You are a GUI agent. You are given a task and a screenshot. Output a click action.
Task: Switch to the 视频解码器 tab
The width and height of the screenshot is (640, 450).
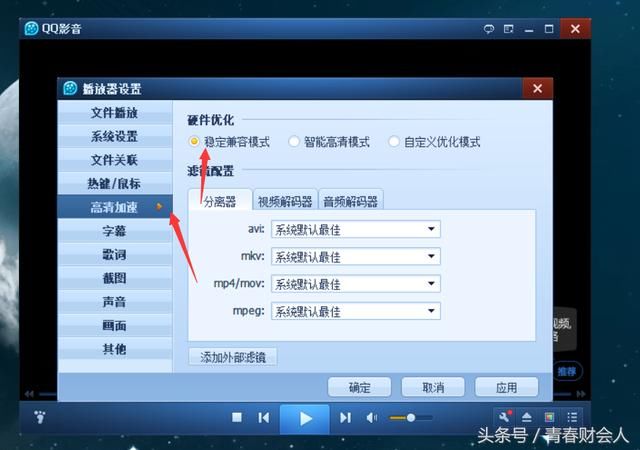click(x=285, y=200)
